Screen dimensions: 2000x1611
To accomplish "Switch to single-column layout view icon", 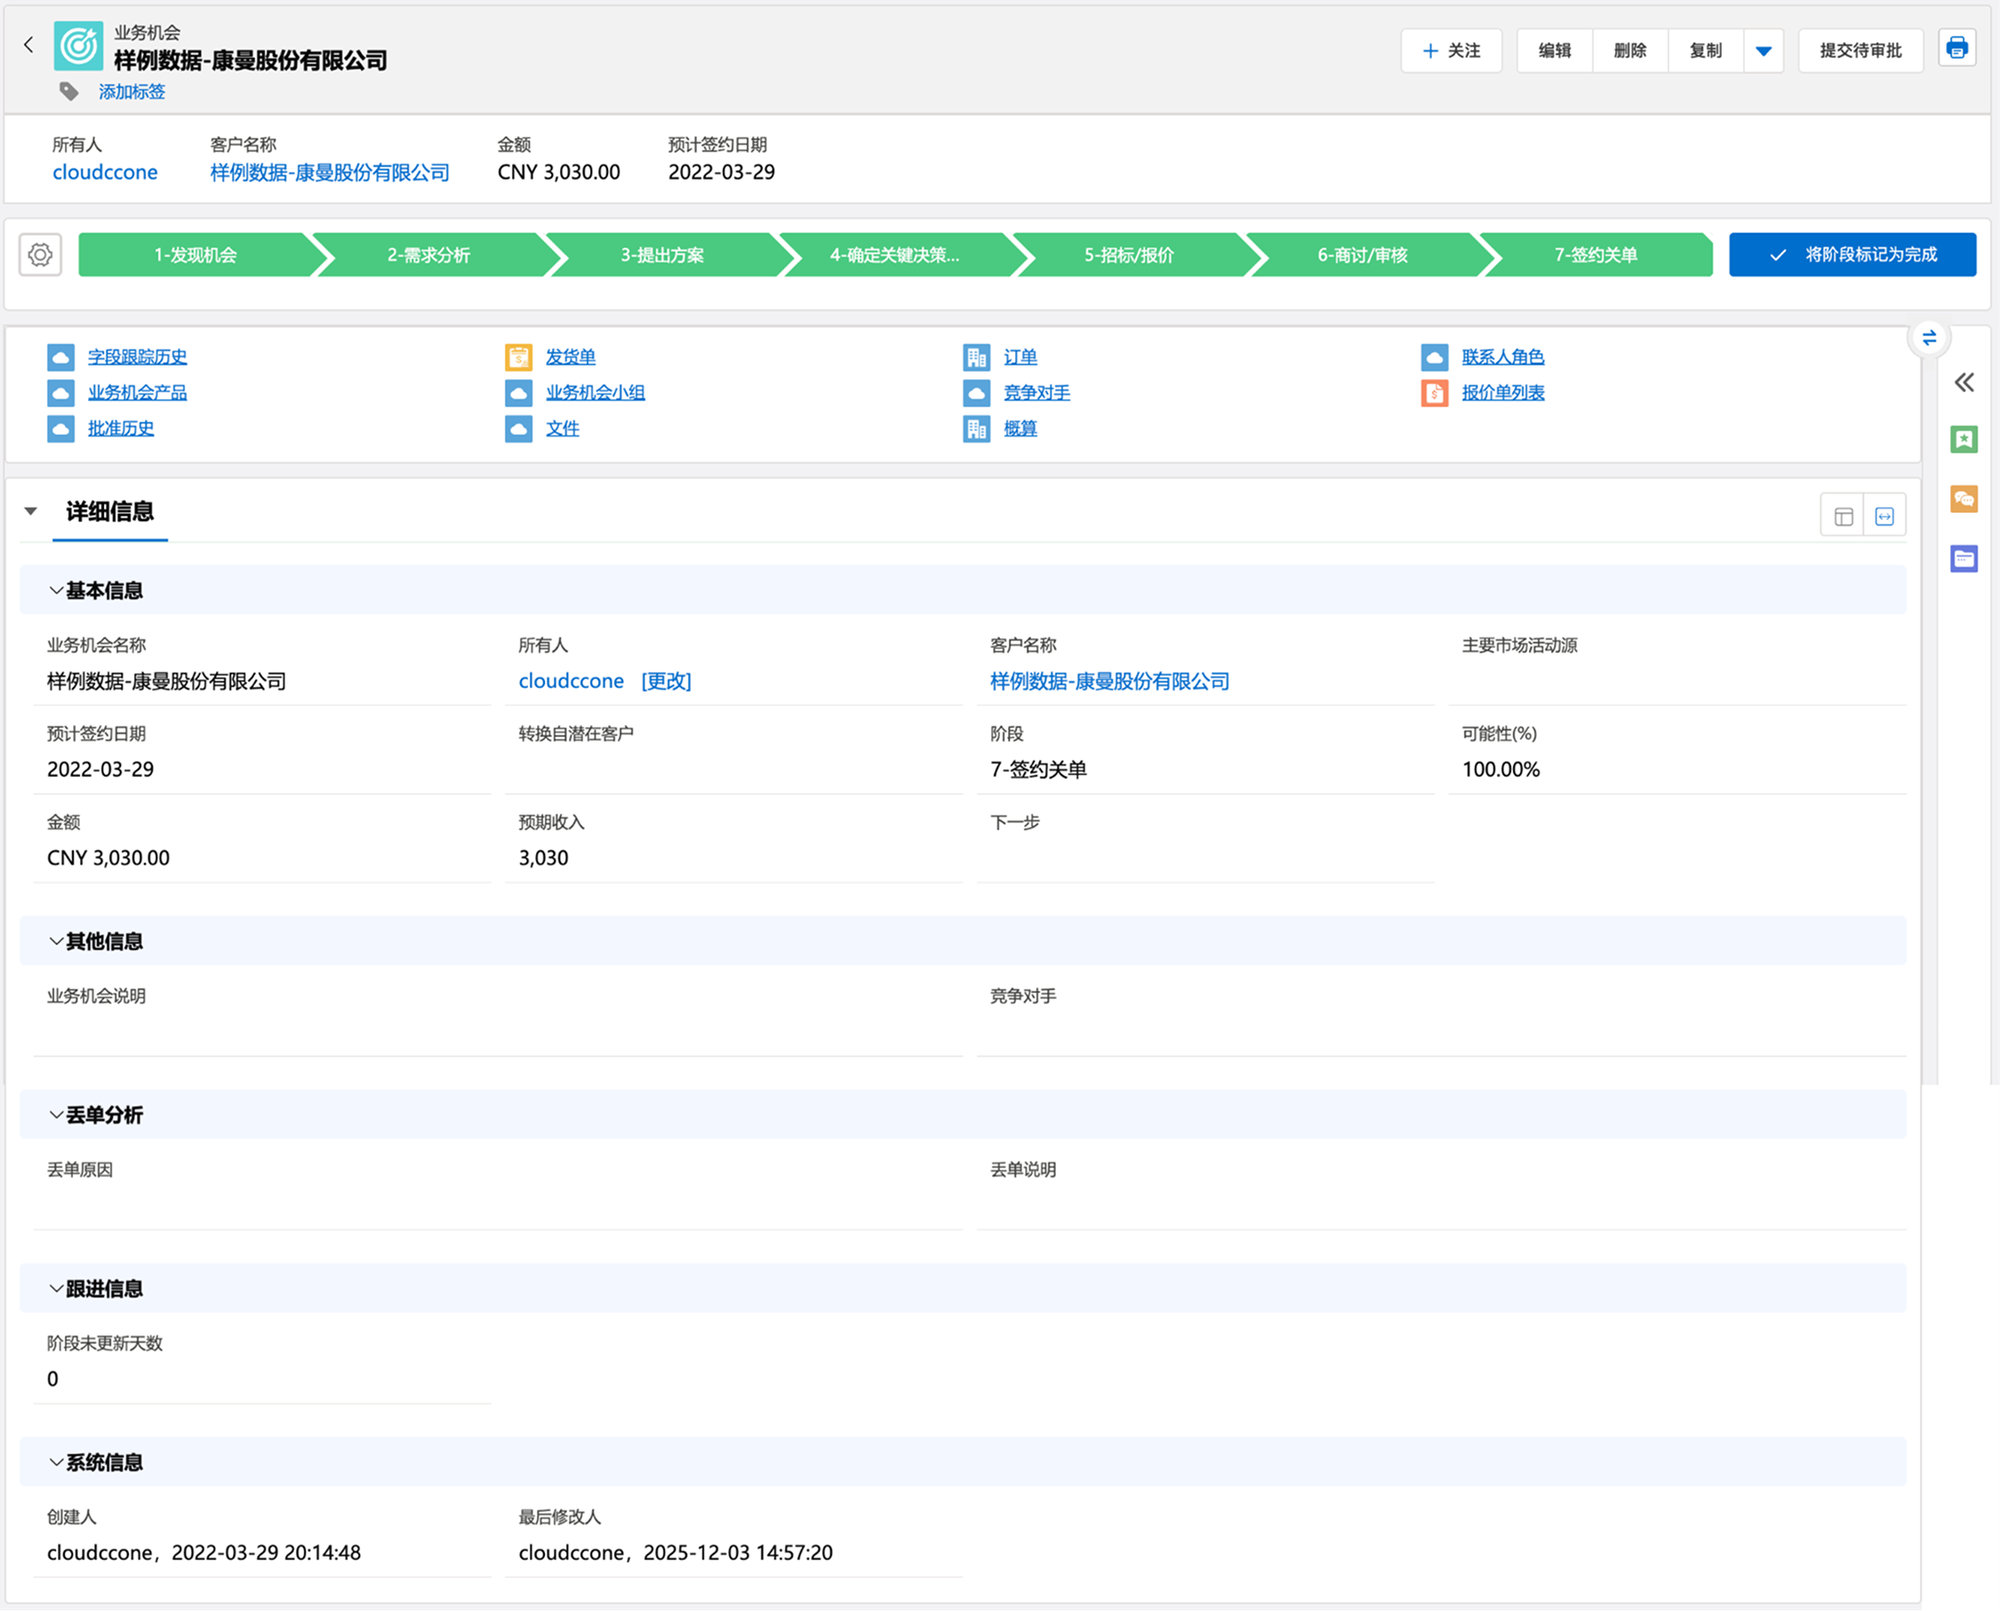I will coord(1843,516).
